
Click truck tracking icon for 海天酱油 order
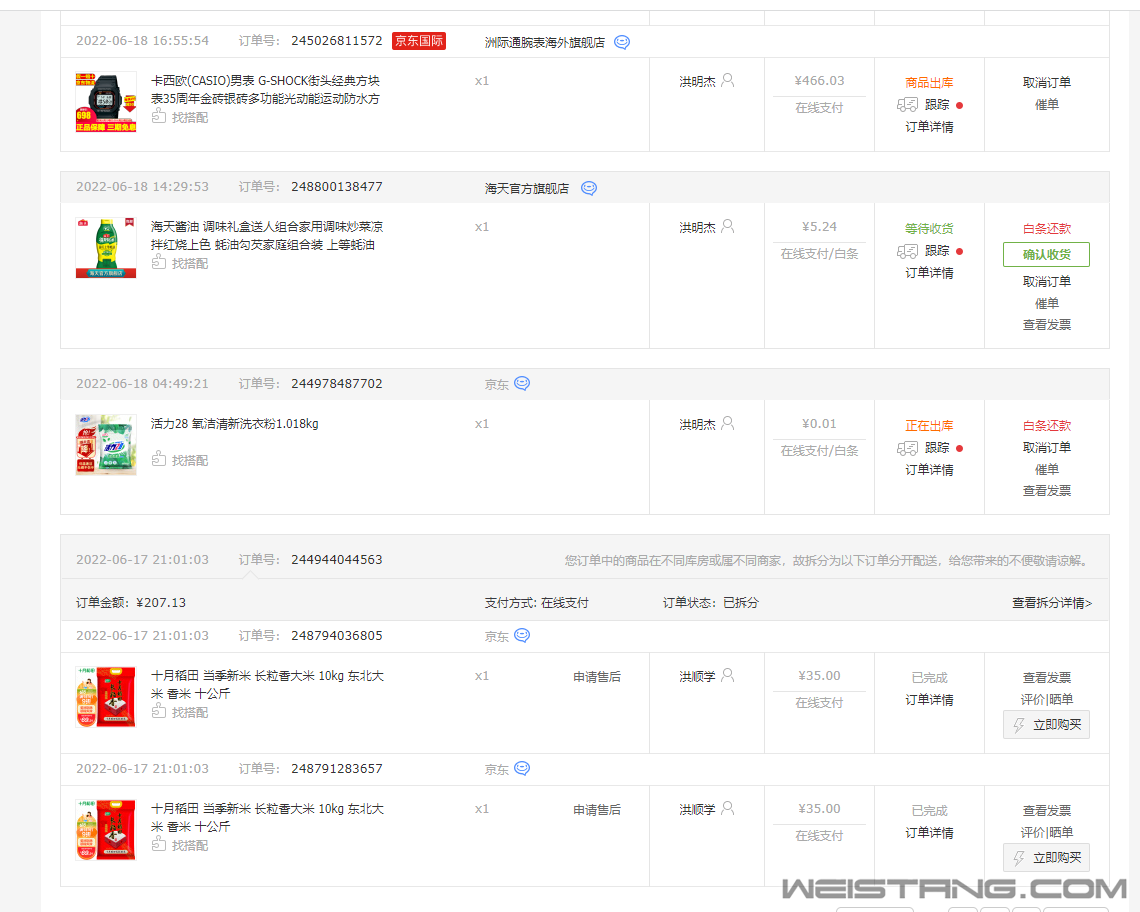pos(907,251)
